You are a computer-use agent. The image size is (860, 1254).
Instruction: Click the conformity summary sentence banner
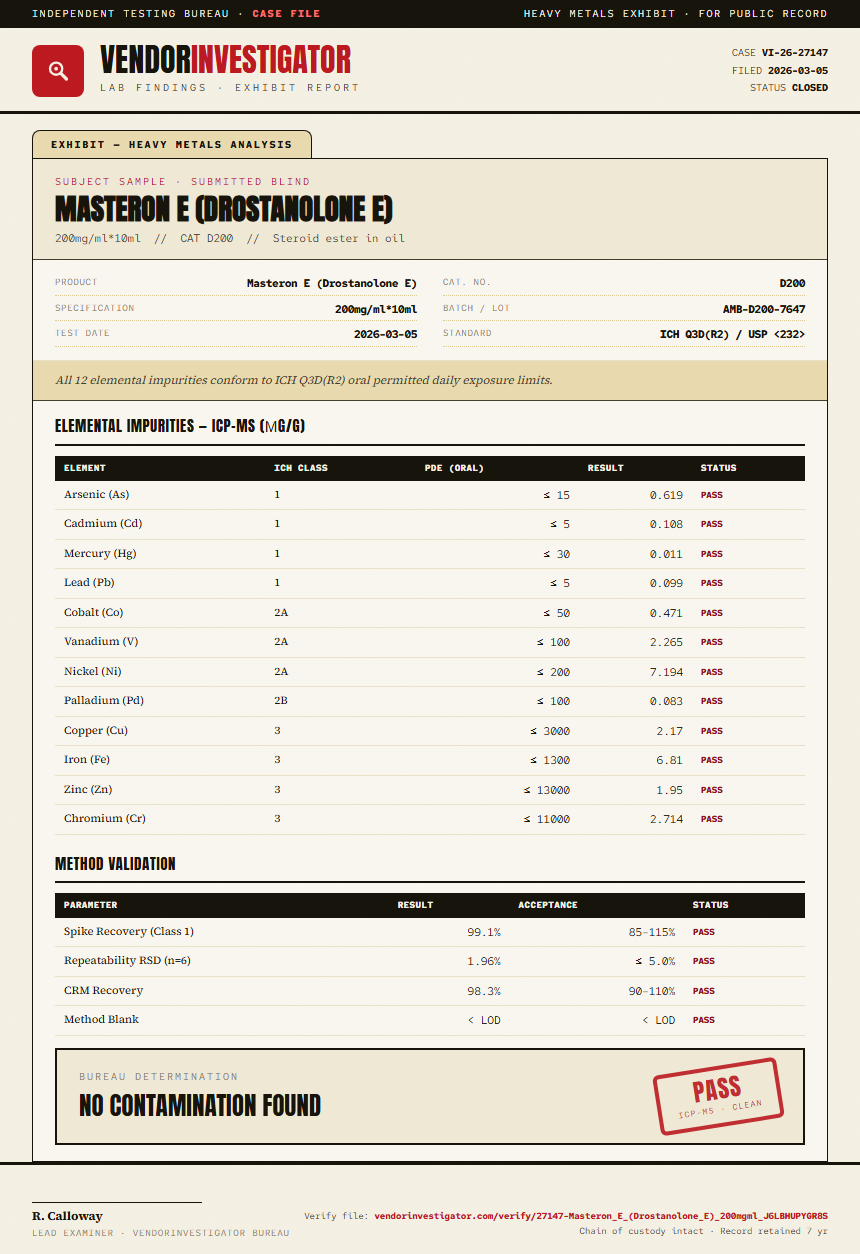tap(430, 380)
